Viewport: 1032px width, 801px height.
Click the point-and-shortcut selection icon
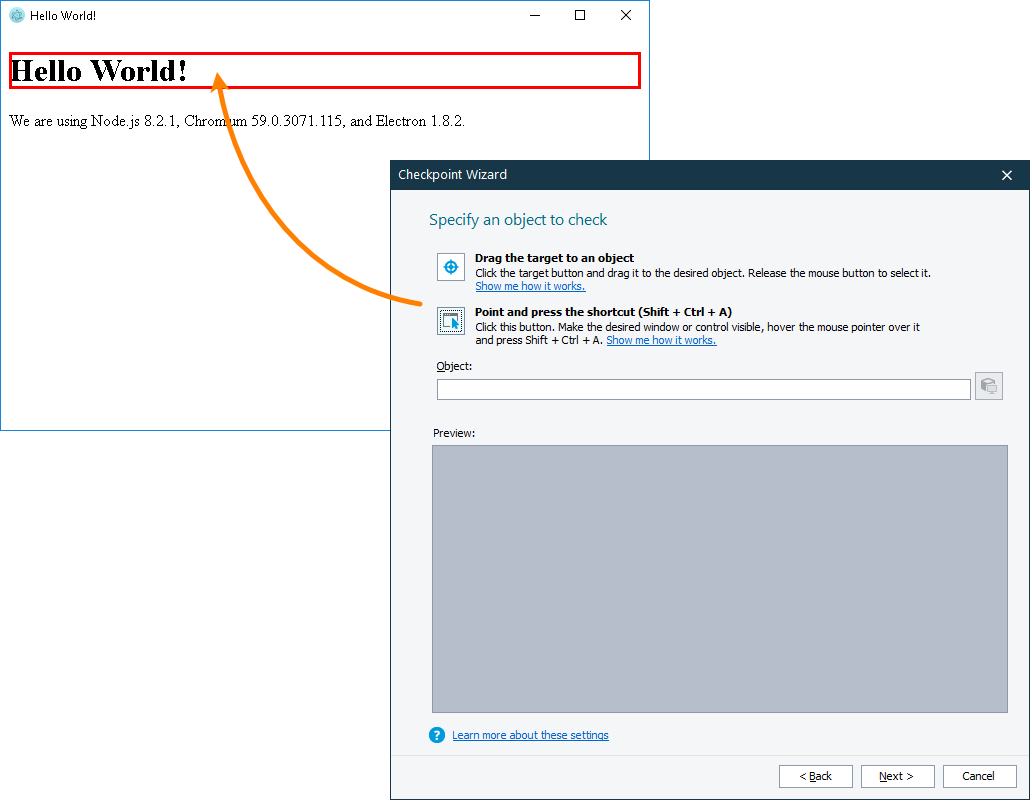pos(450,321)
